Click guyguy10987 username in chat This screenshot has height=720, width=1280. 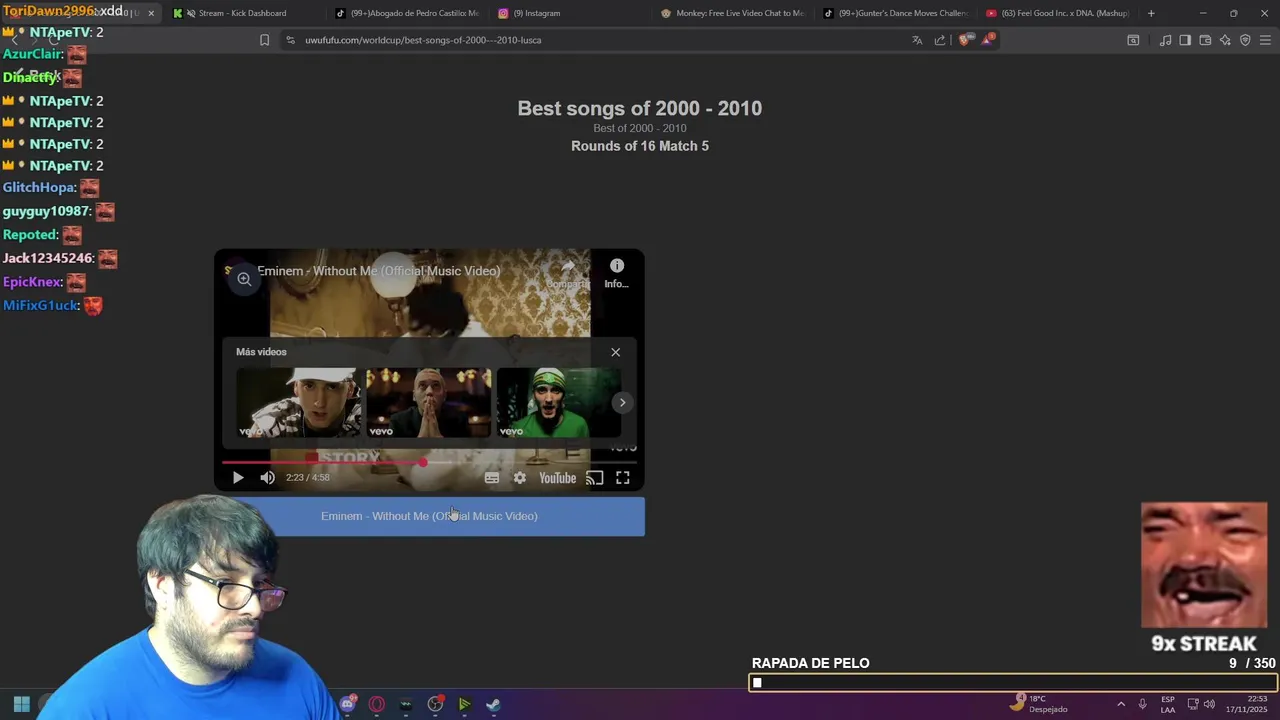coord(47,212)
